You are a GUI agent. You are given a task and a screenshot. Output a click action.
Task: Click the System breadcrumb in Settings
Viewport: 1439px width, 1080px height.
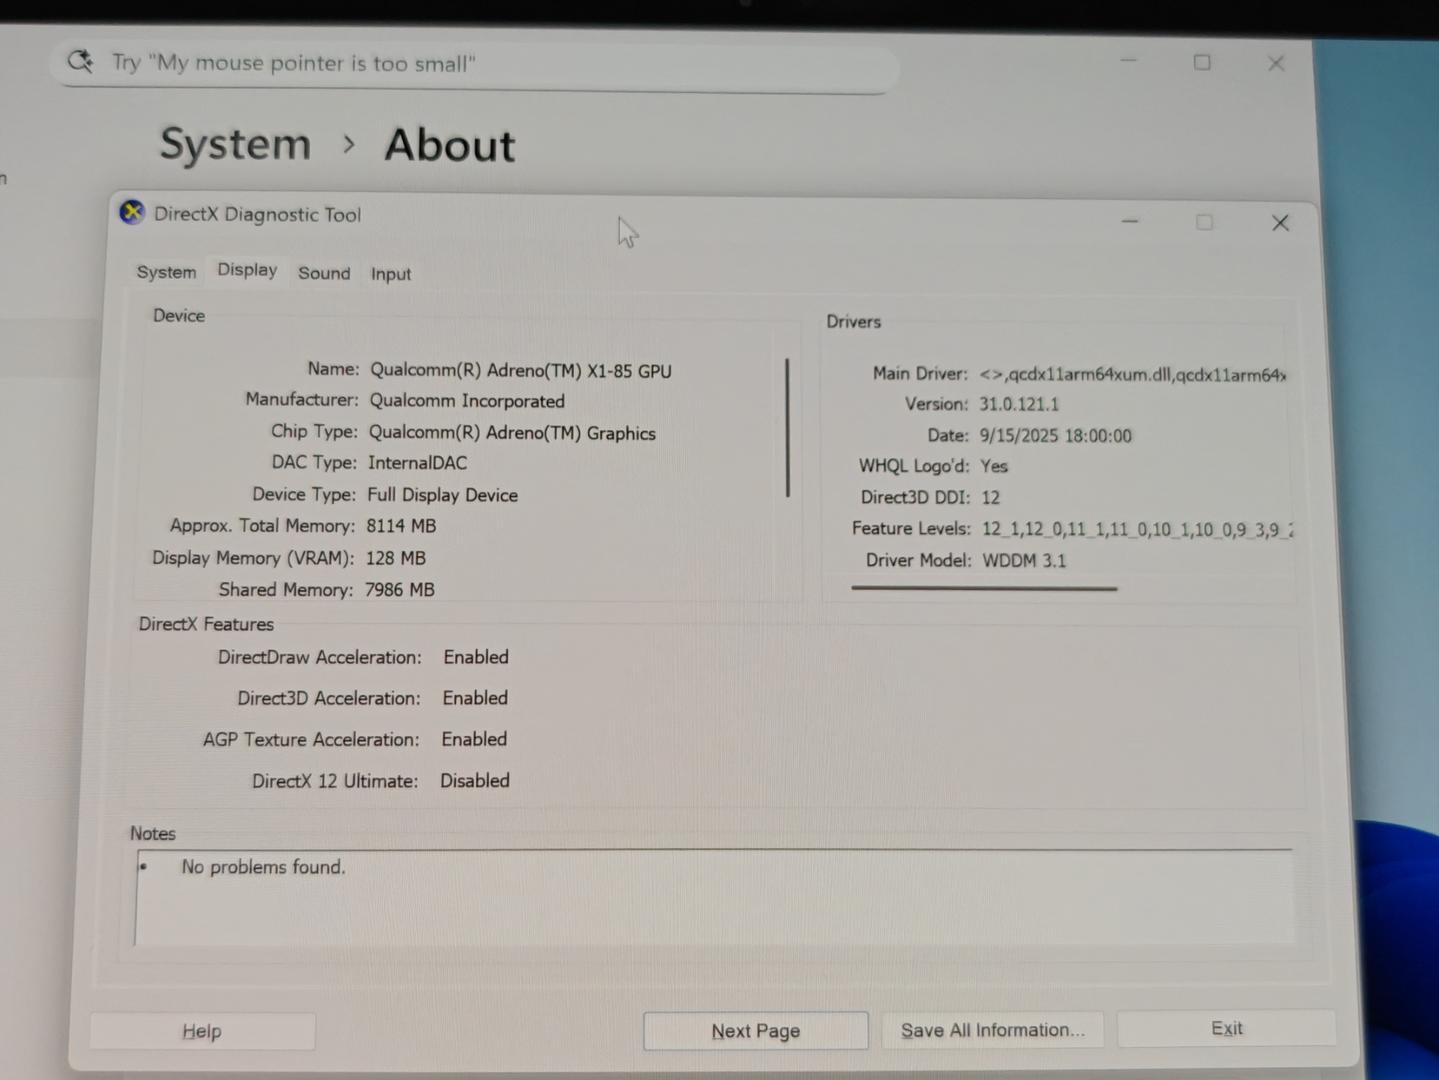coord(236,144)
